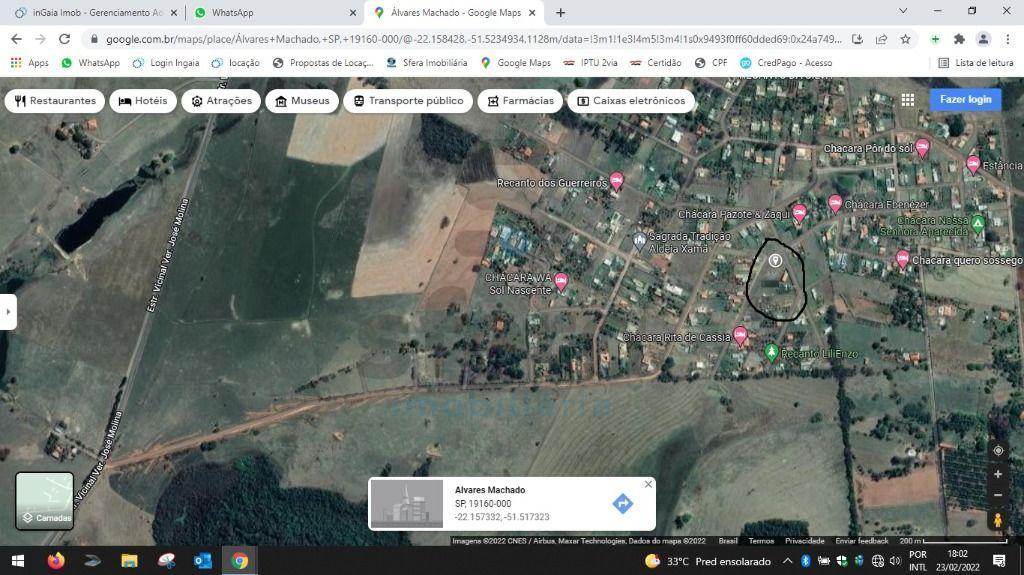1024x575 pixels.
Task: Close the Álvares Machado place card
Action: tap(648, 484)
